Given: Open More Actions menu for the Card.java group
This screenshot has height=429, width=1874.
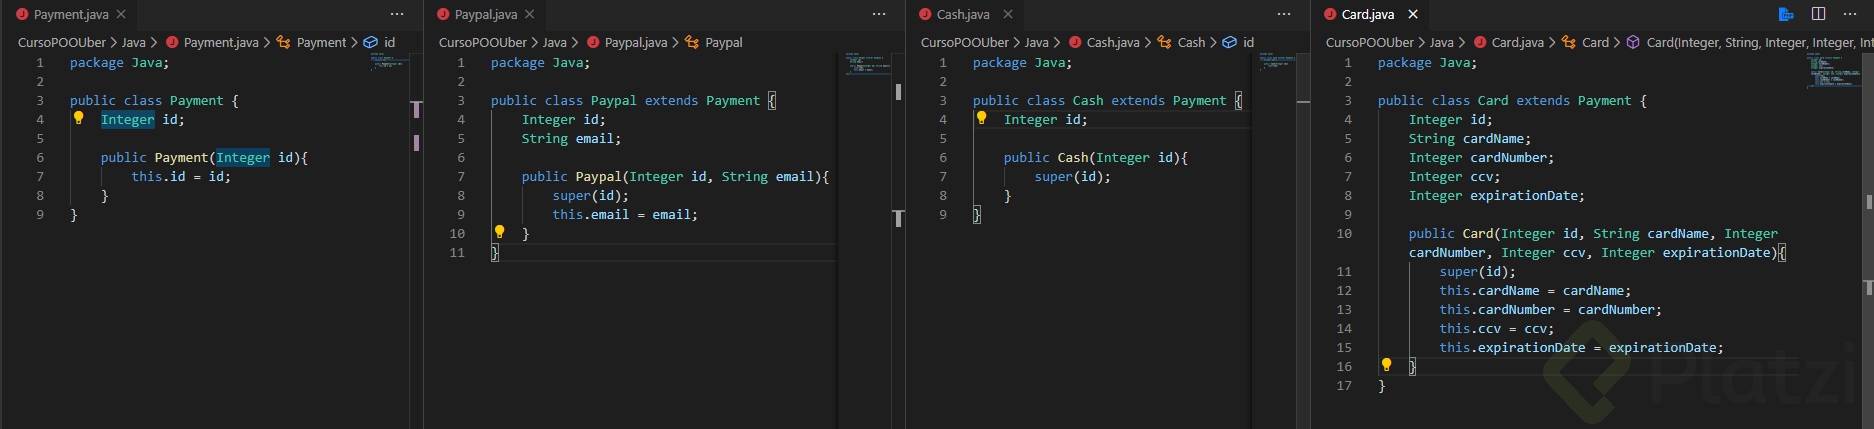Looking at the screenshot, I should [1850, 14].
